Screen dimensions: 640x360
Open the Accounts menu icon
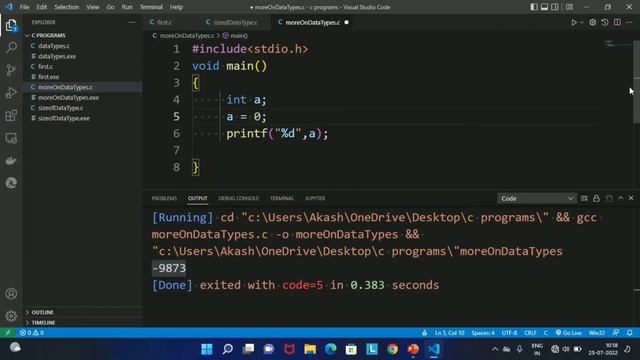click(x=11, y=293)
